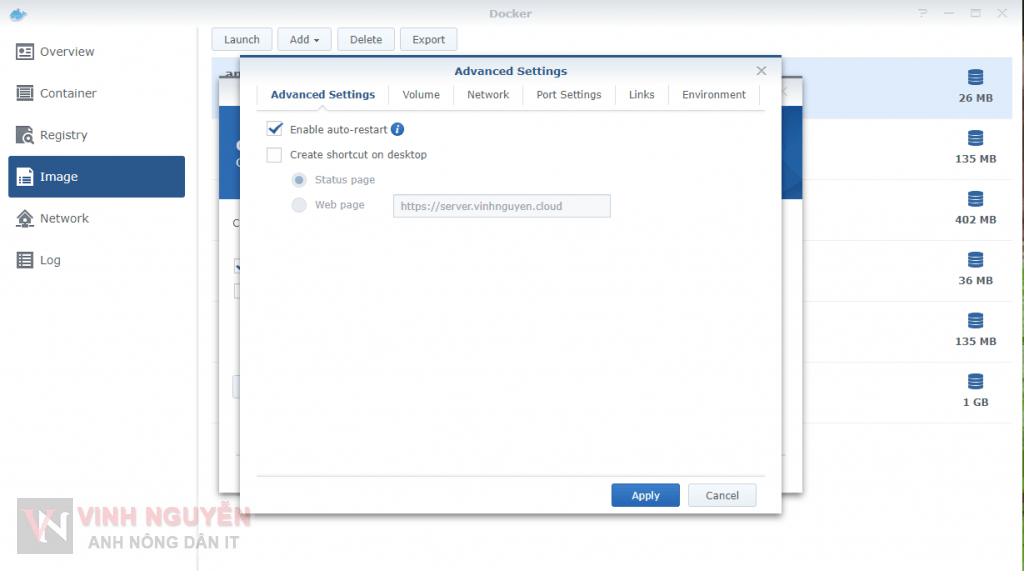Screen dimensions: 1024x571
Task: Open the Port Settings tab
Action: coord(568,95)
